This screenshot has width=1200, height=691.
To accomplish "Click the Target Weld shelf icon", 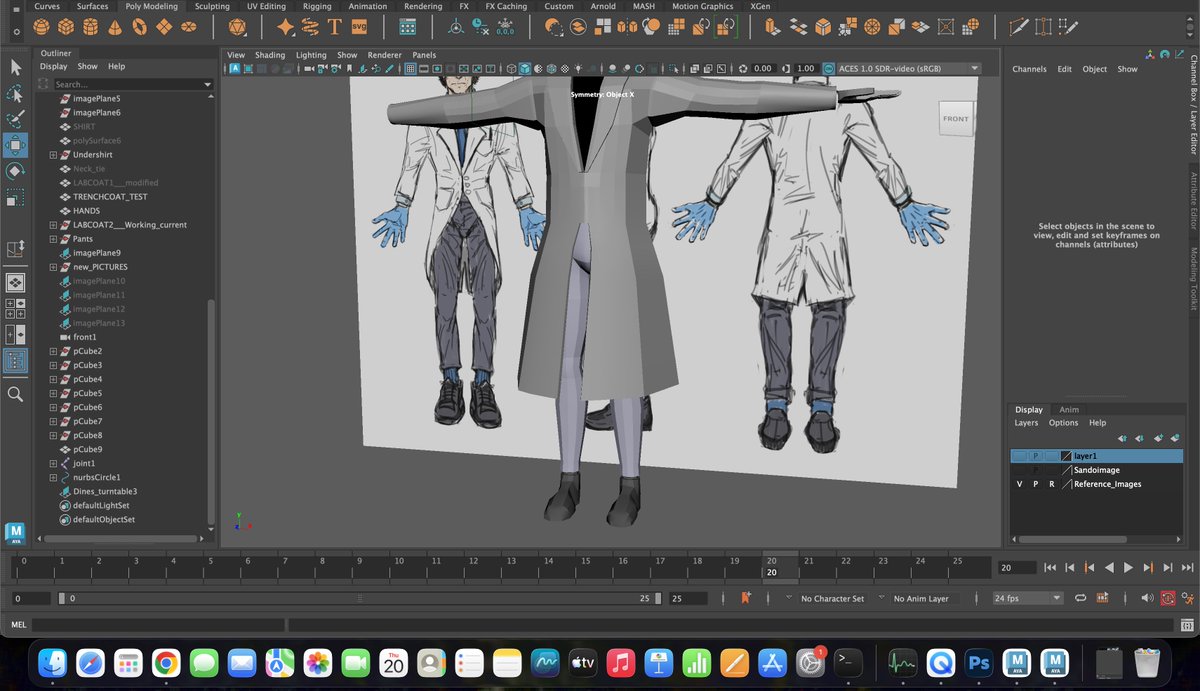I will [x=1044, y=27].
